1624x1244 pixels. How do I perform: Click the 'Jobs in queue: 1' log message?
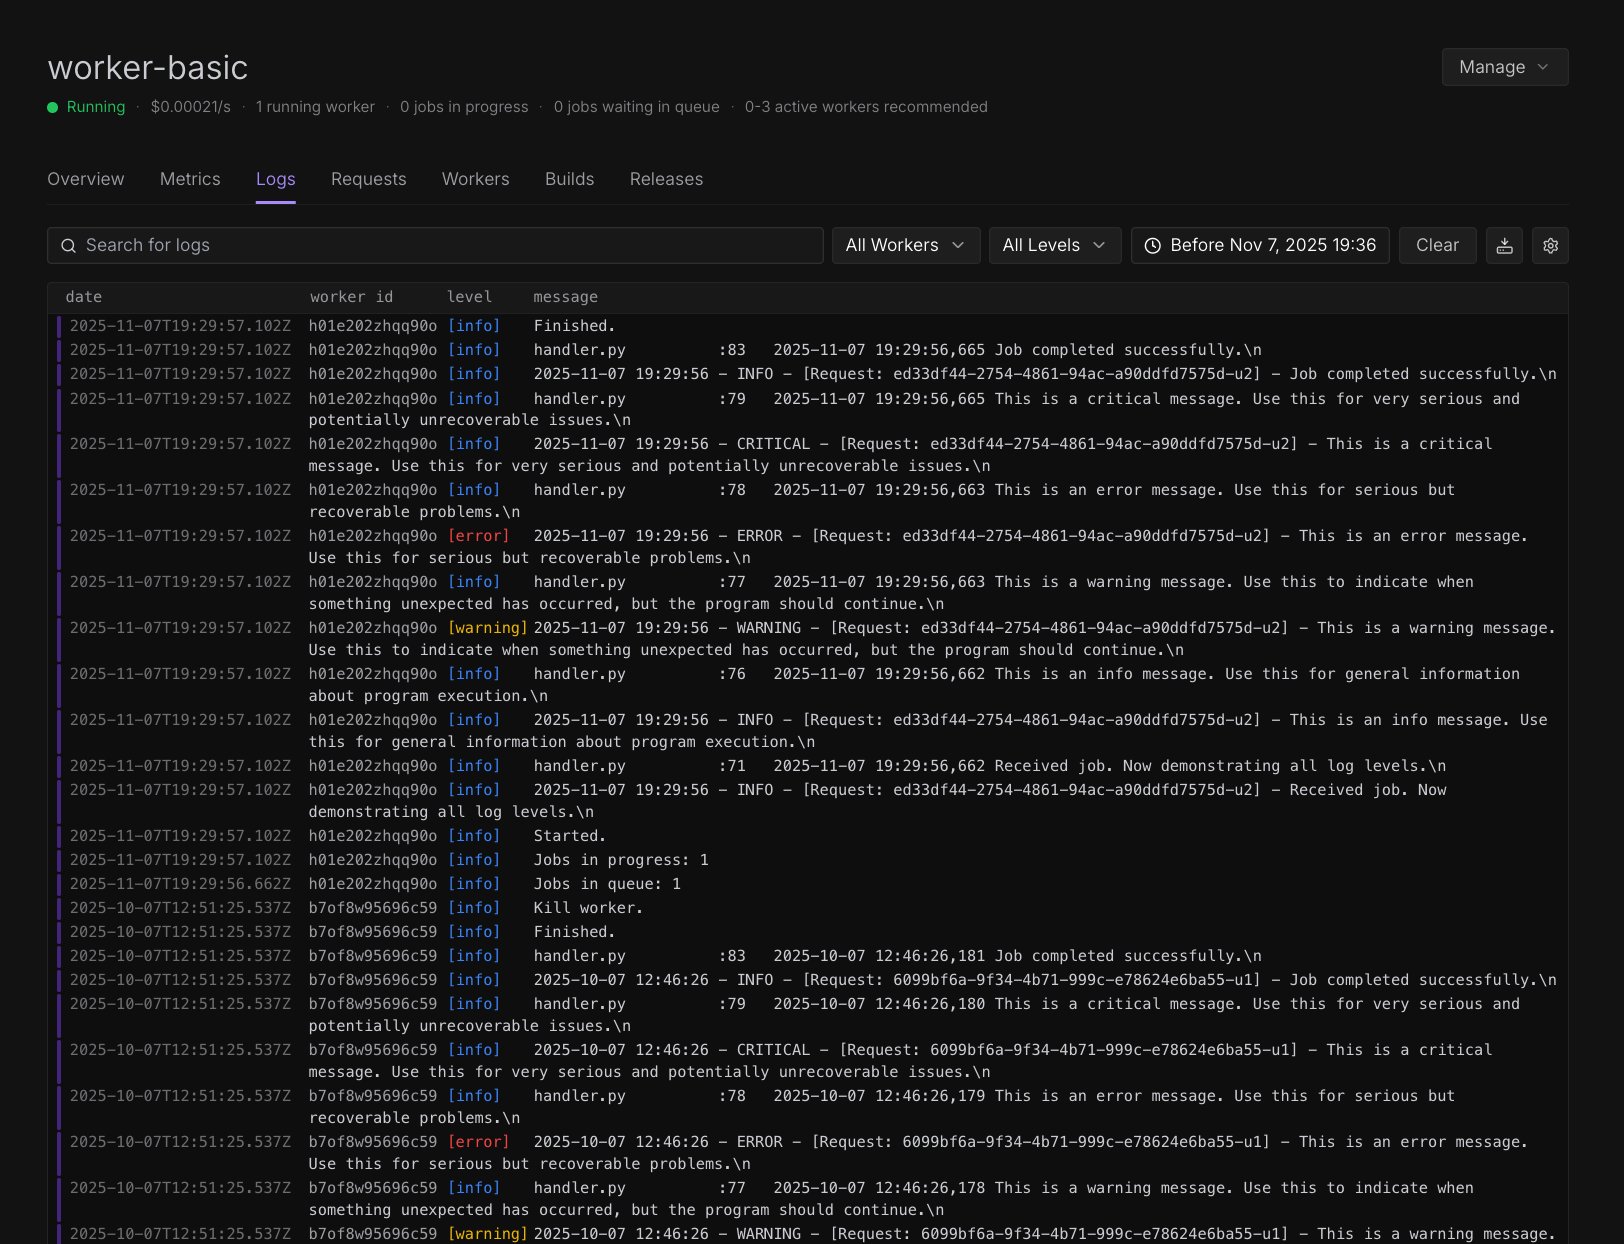point(607,884)
